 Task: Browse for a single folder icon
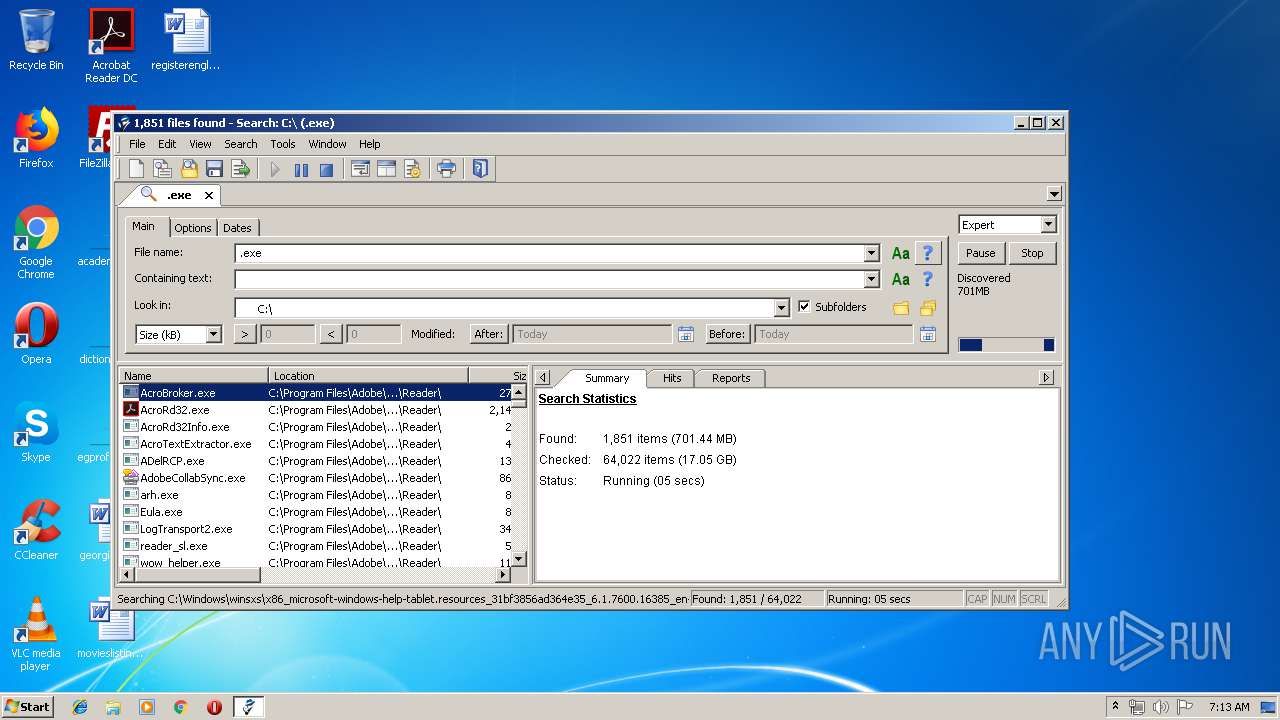(901, 308)
